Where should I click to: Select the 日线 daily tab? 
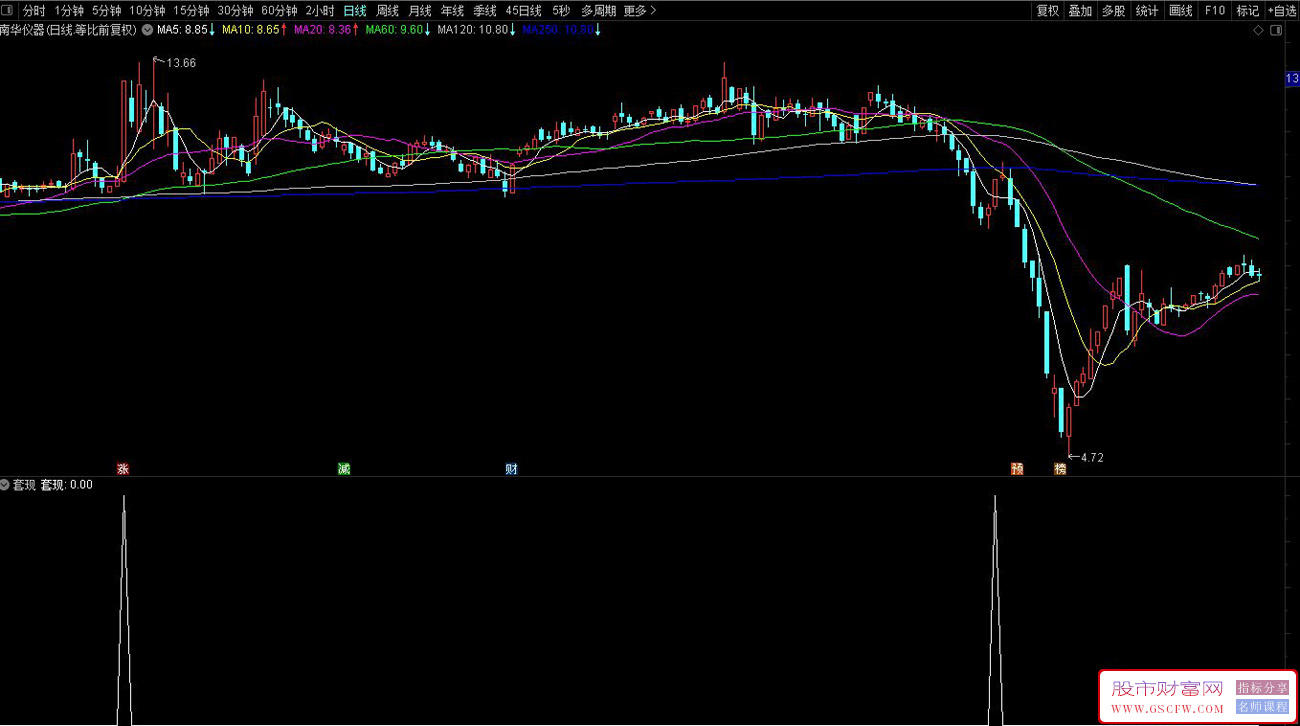[x=355, y=11]
